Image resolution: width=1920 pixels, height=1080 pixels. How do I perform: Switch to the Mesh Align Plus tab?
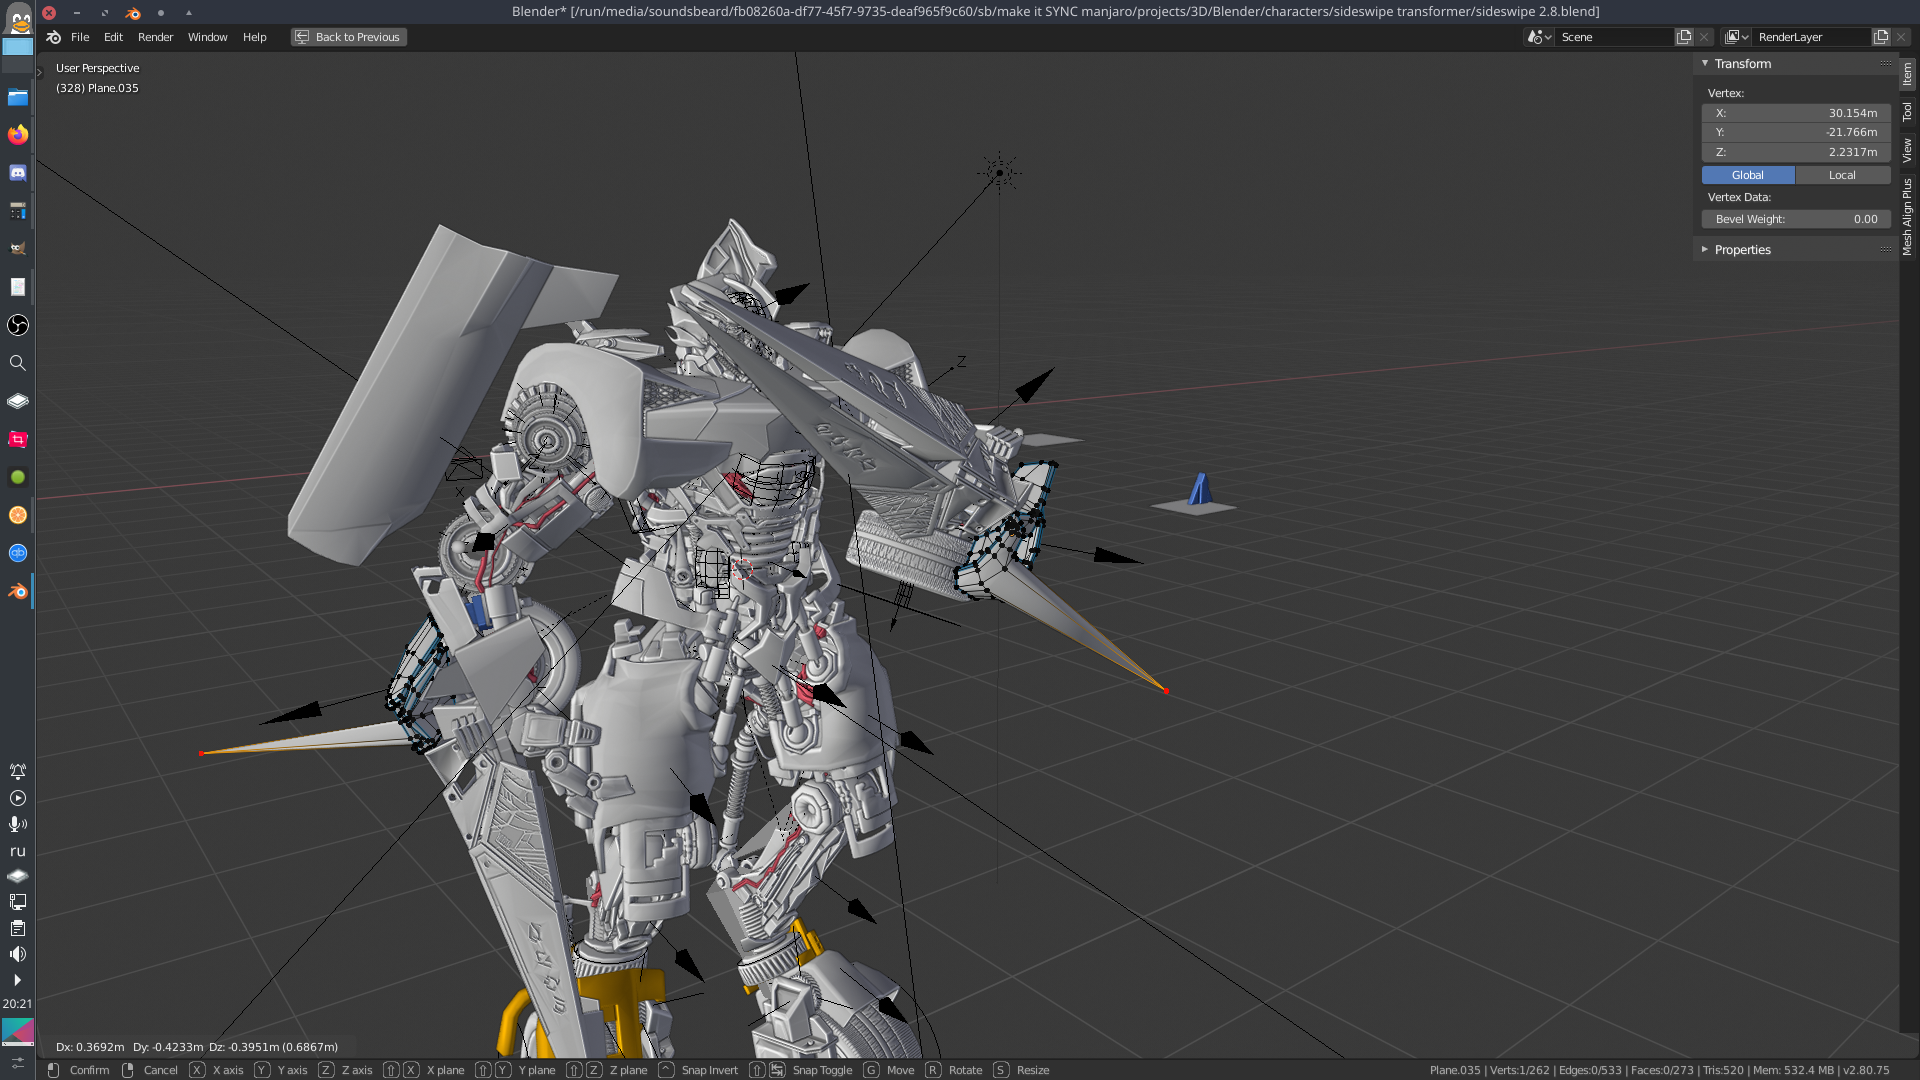[x=1907, y=216]
